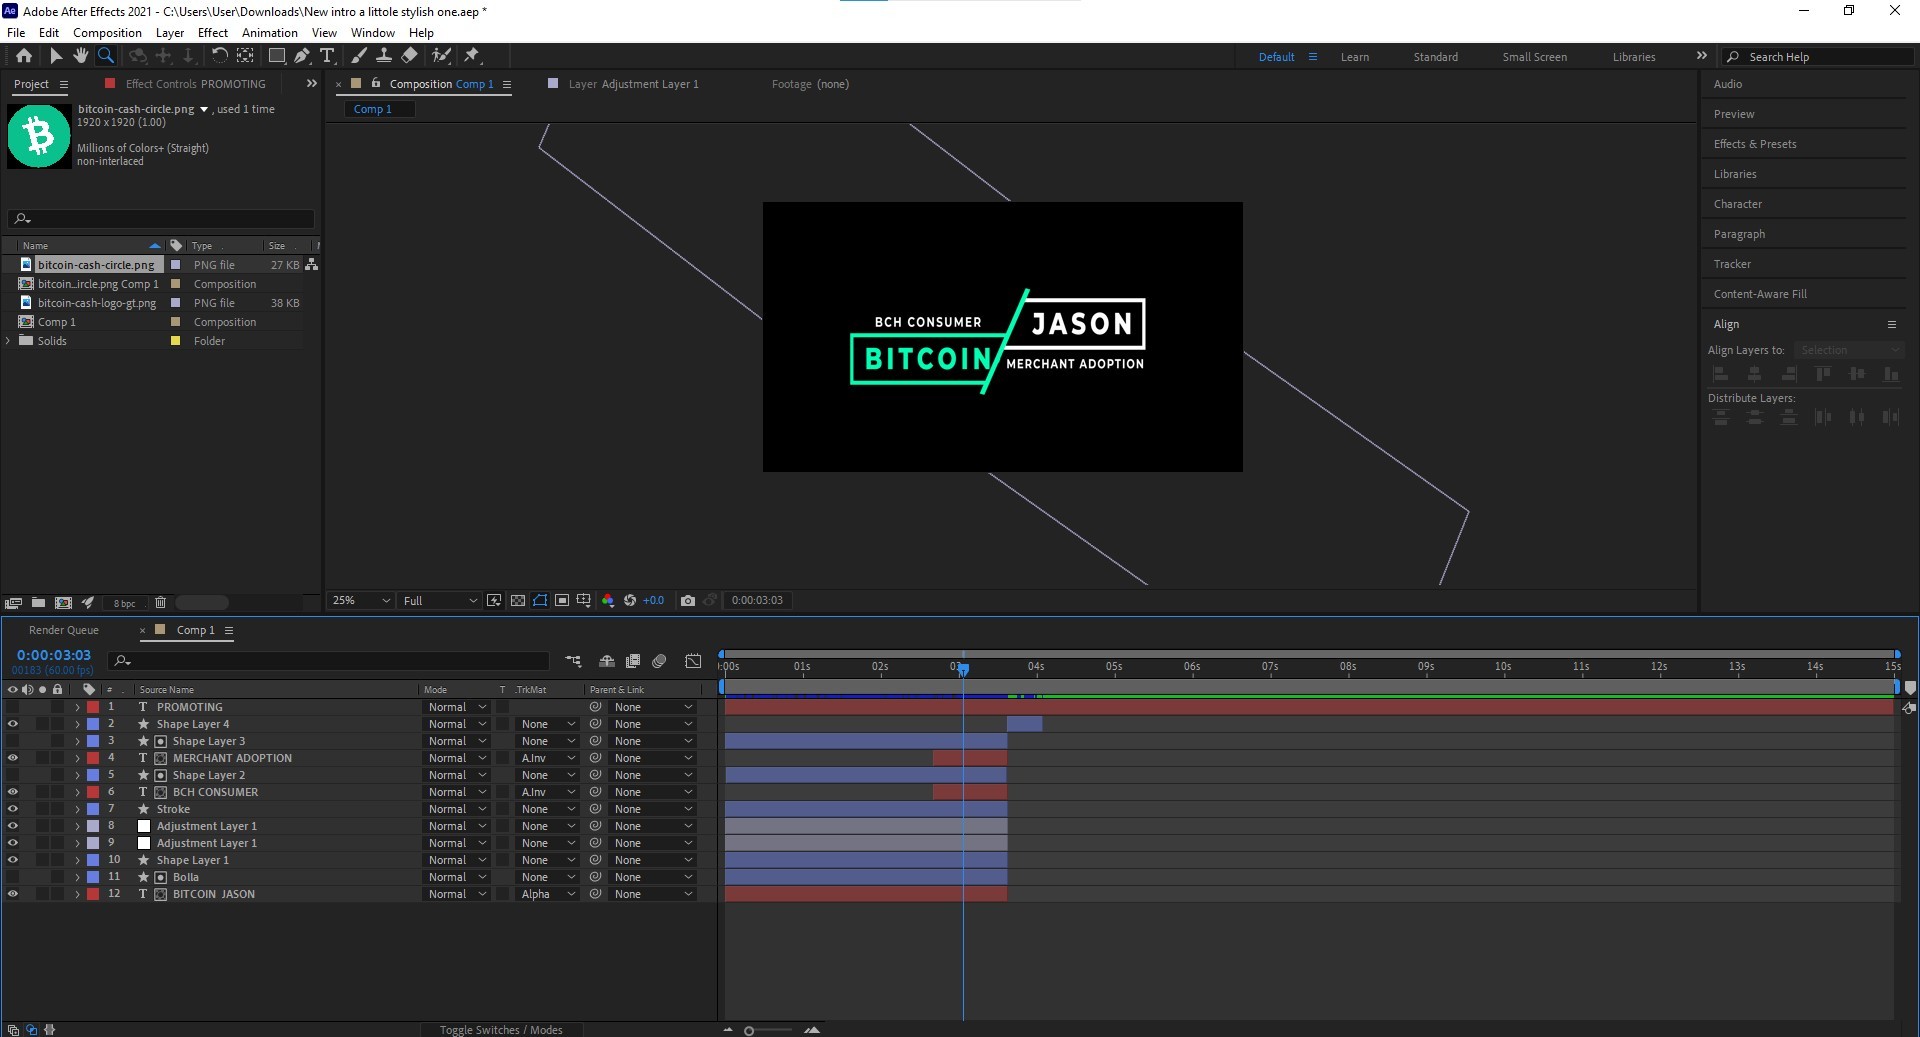Image resolution: width=1920 pixels, height=1037 pixels.
Task: Open the 25% magnification dropdown
Action: [361, 601]
